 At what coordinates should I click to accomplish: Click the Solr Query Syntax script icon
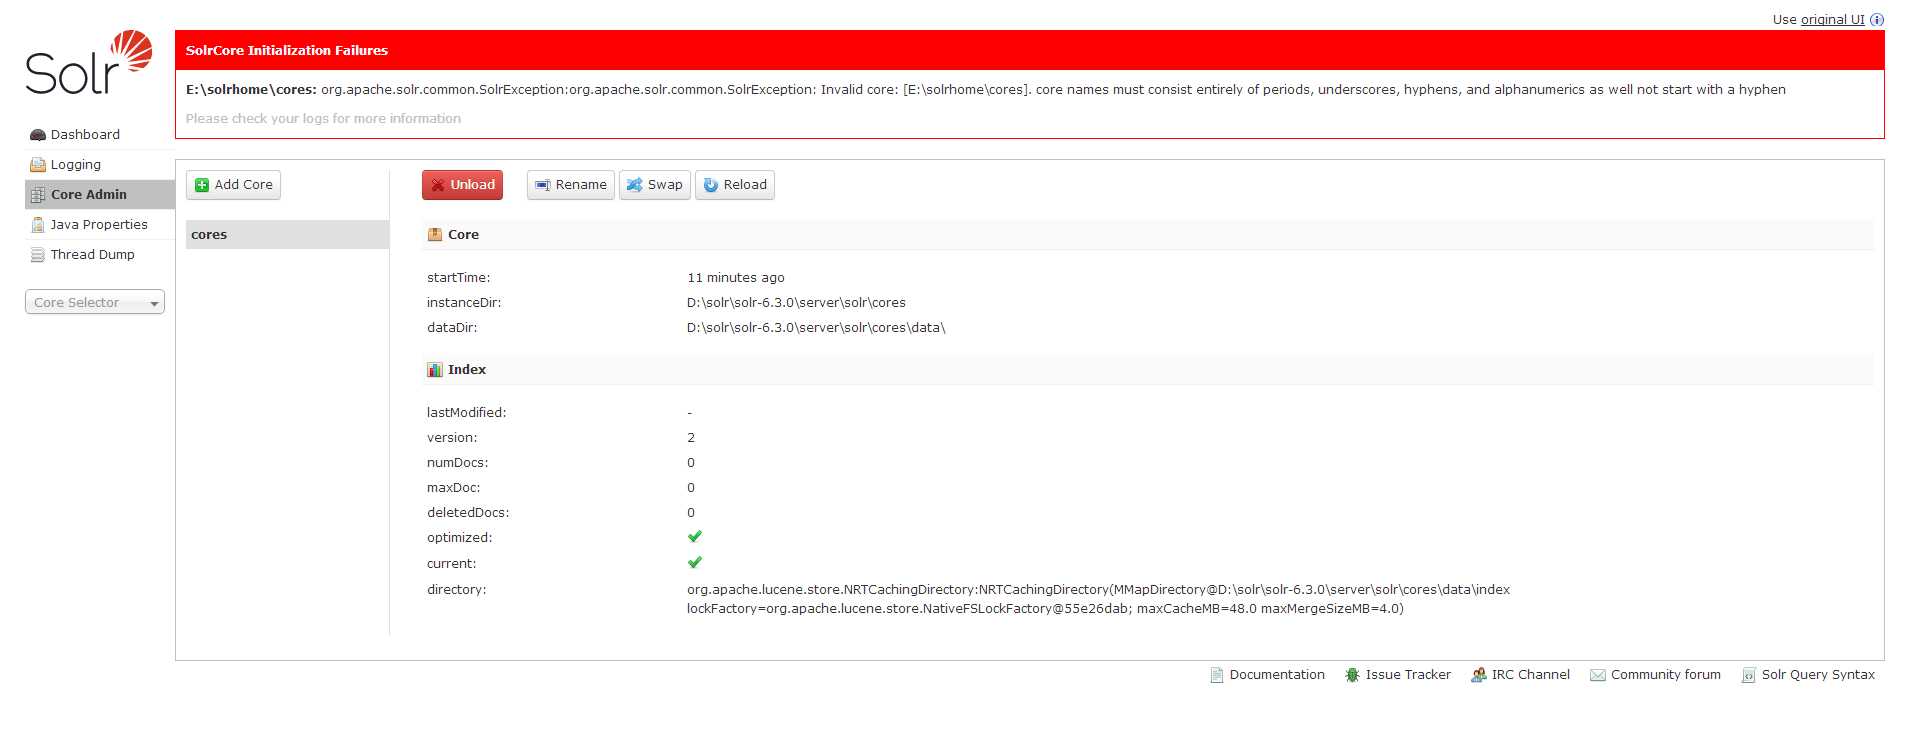(1748, 676)
